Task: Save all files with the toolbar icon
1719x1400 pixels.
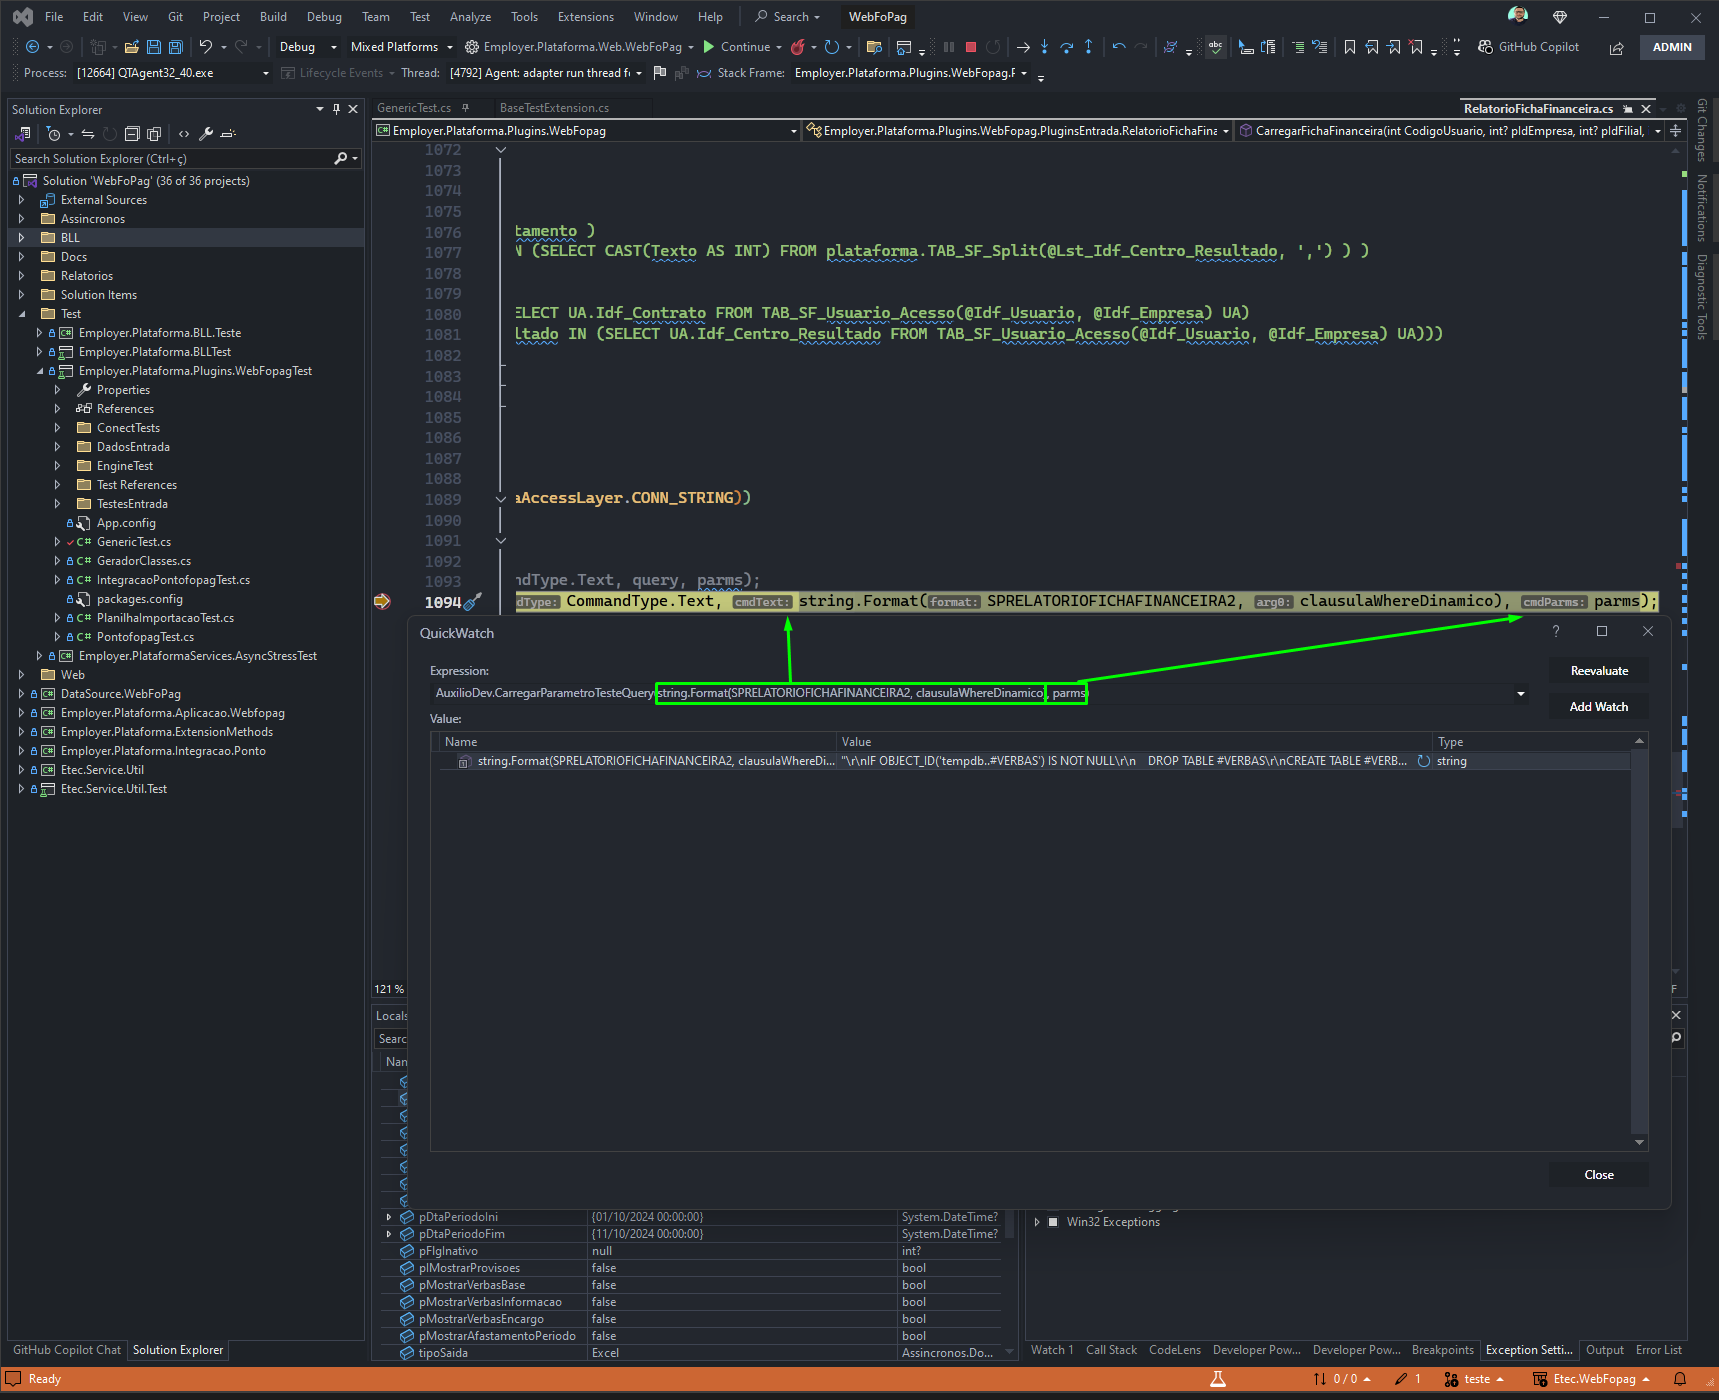Action: click(175, 47)
